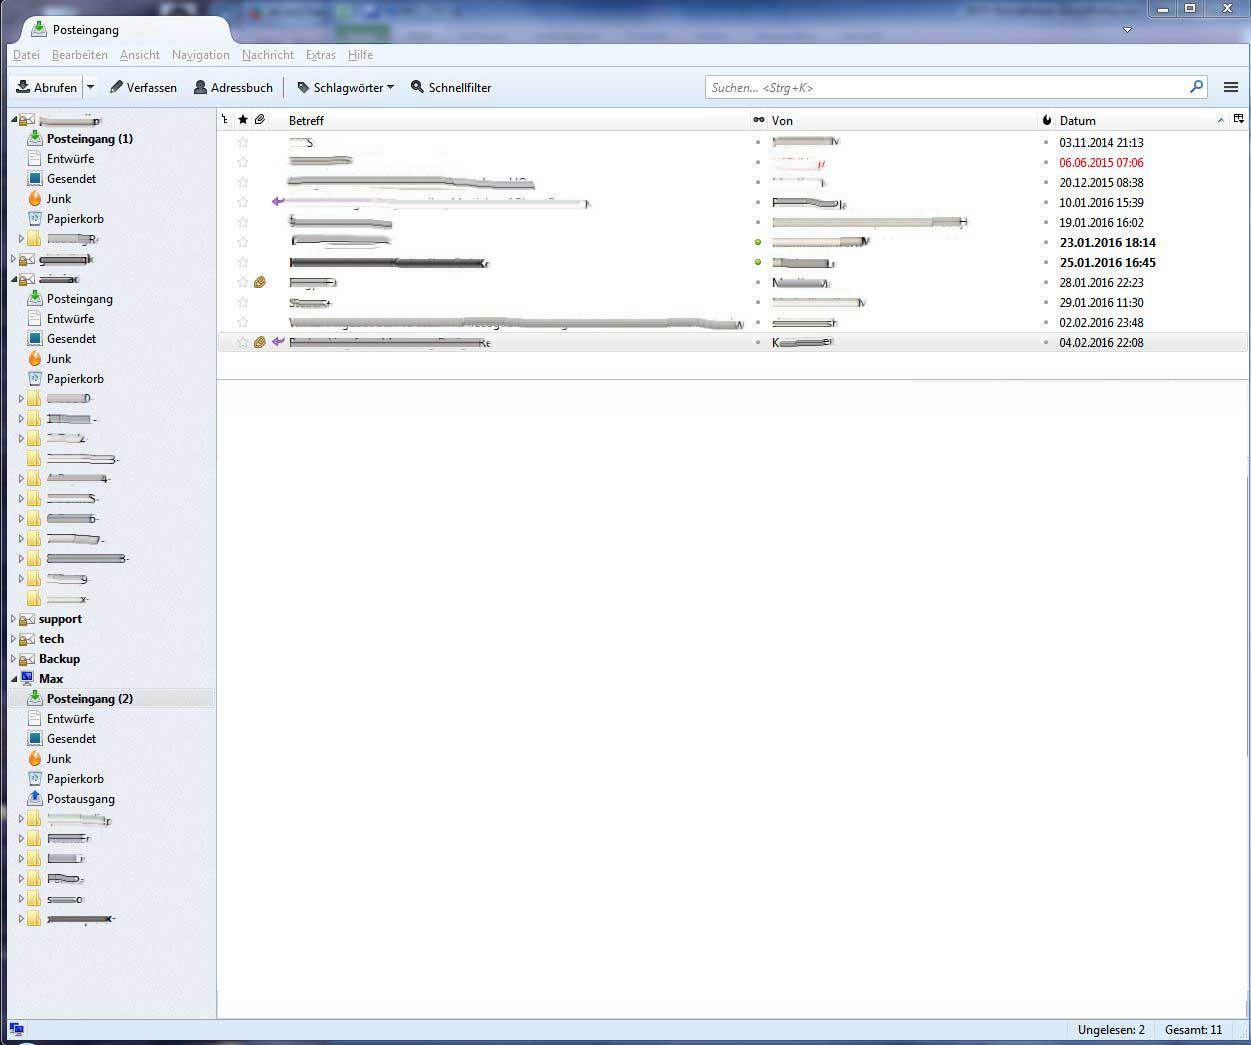The height and width of the screenshot is (1045, 1251).
Task: Mark the 25.01.2016 16:45 message as read via the green dot
Action: [758, 262]
